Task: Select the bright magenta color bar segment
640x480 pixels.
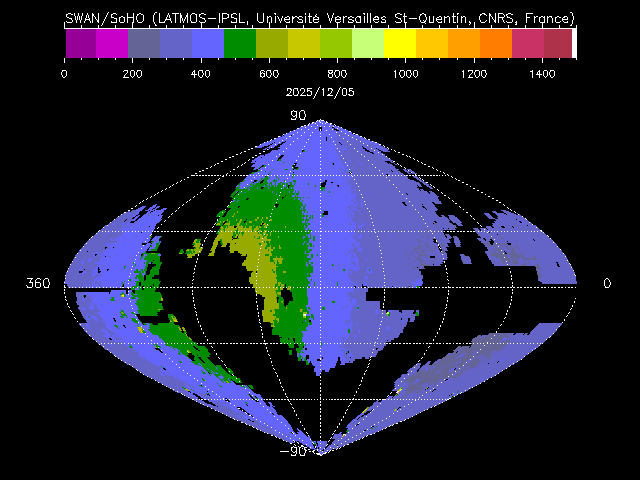Action: coord(112,43)
